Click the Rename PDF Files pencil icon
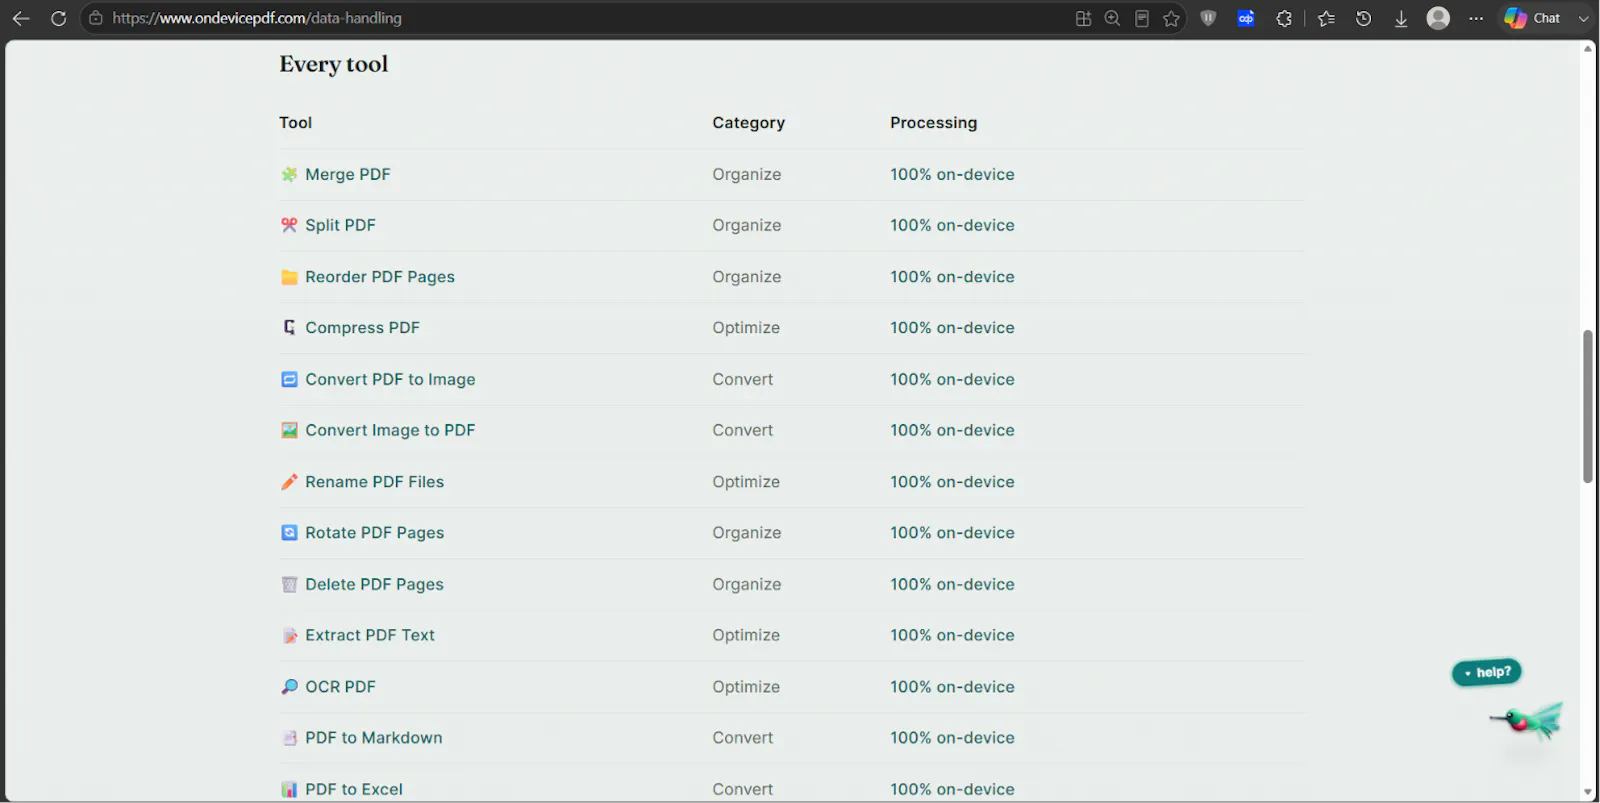The height and width of the screenshot is (803, 1600). point(289,482)
